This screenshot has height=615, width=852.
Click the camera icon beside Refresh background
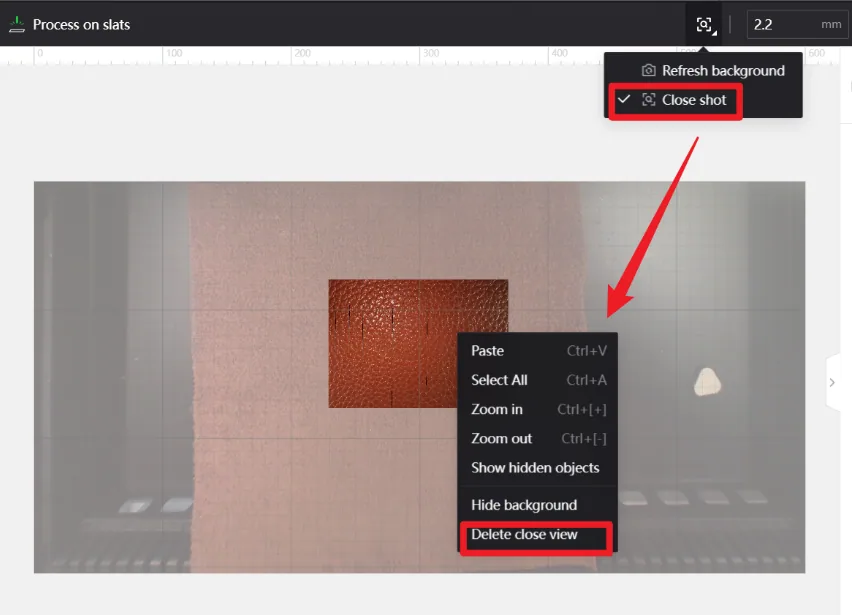click(x=648, y=71)
